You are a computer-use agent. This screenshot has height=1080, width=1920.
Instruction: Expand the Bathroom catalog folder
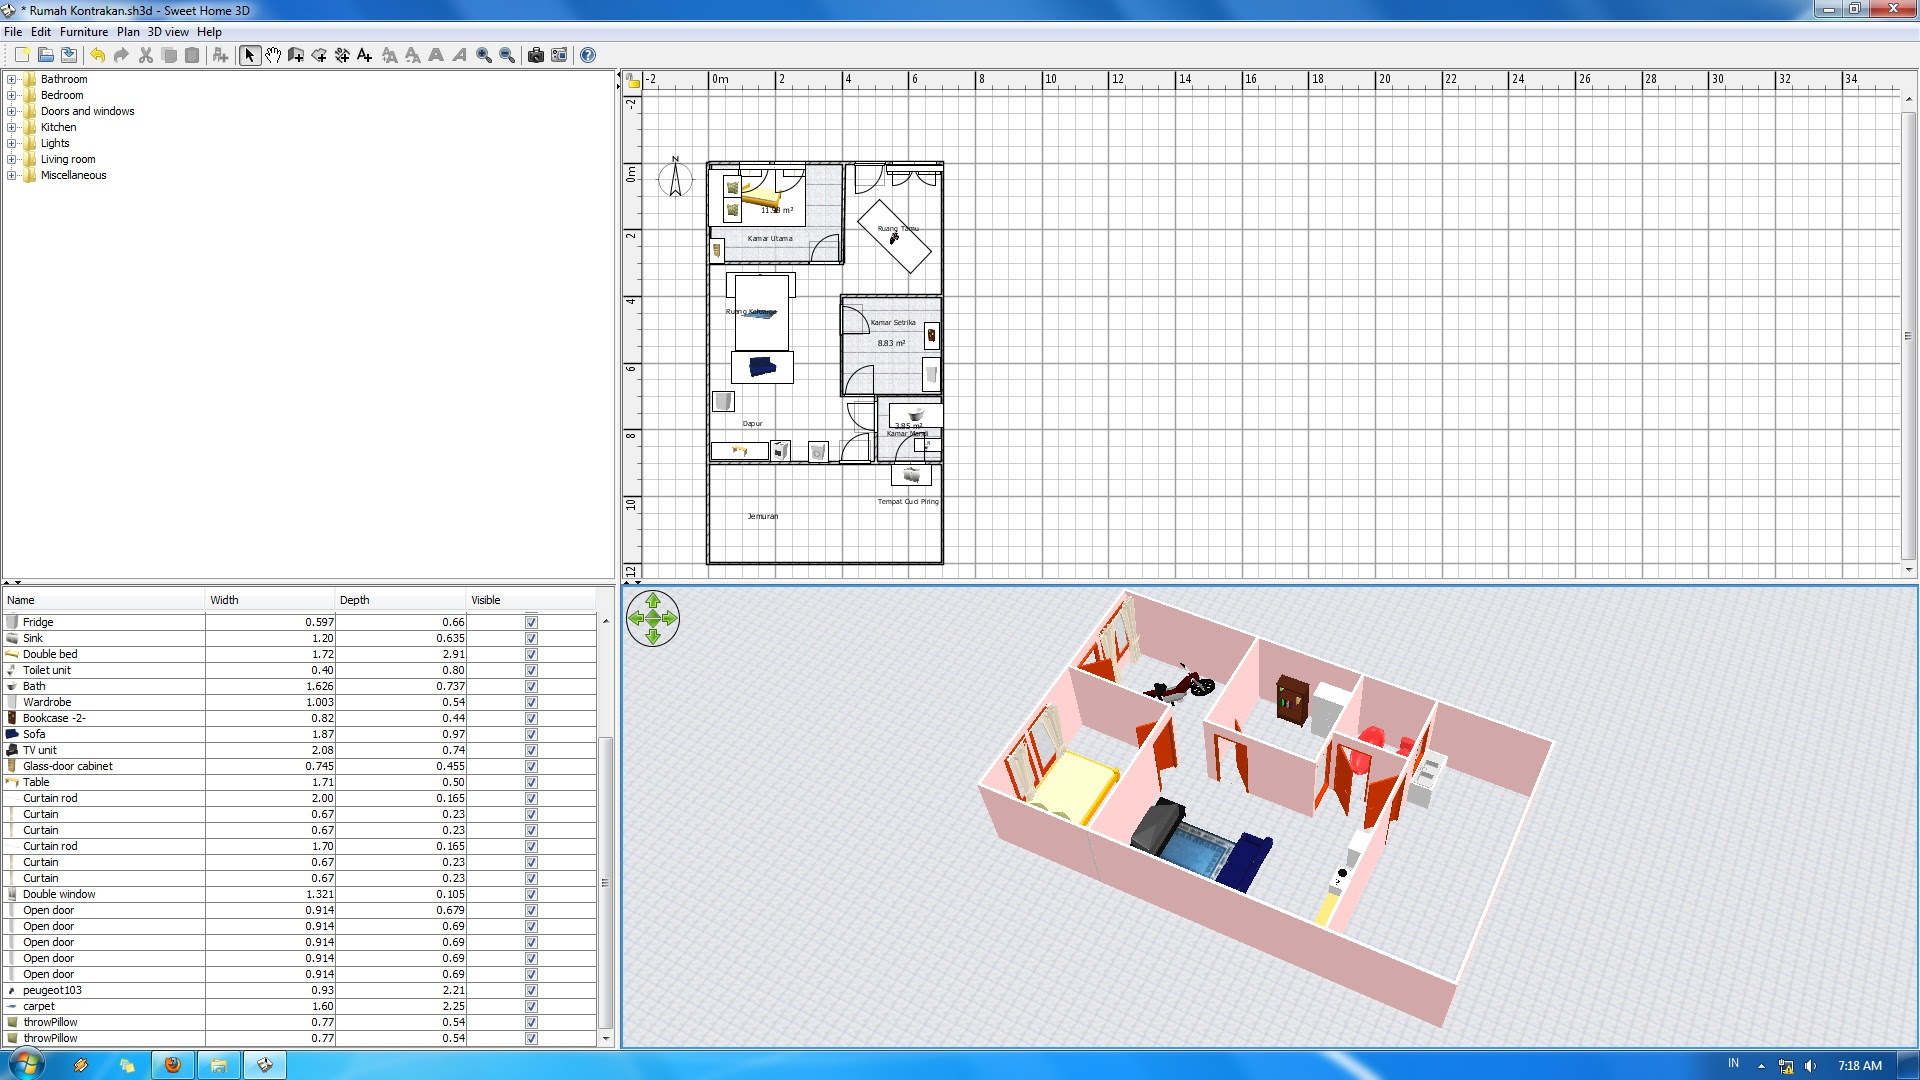[x=11, y=79]
